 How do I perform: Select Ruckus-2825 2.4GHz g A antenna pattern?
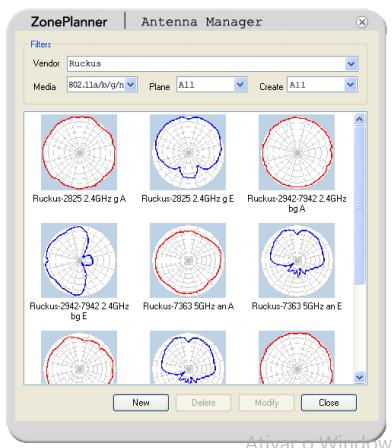(x=79, y=152)
